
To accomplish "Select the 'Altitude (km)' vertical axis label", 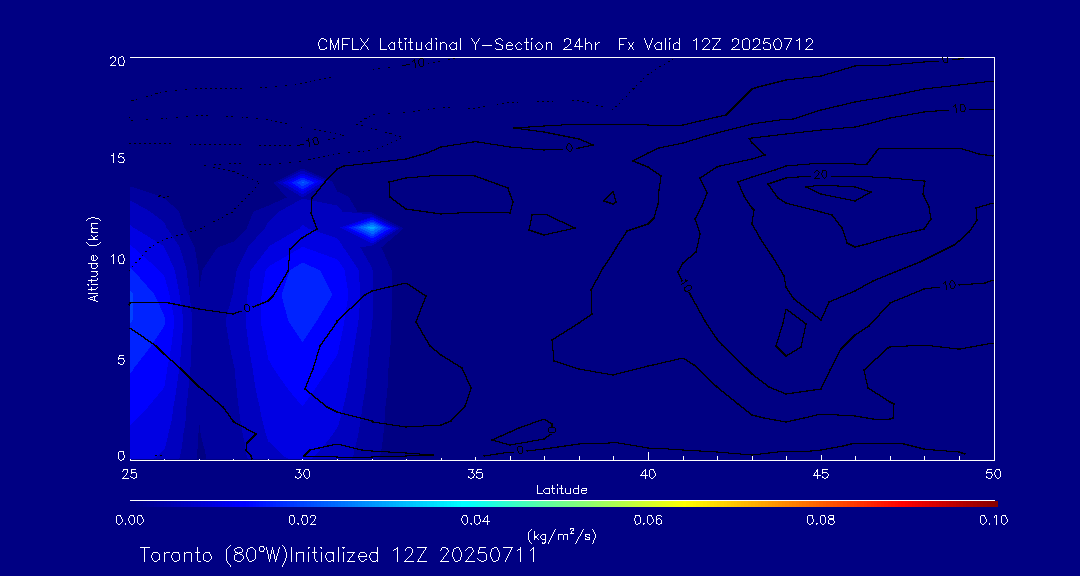I will click(x=93, y=259).
